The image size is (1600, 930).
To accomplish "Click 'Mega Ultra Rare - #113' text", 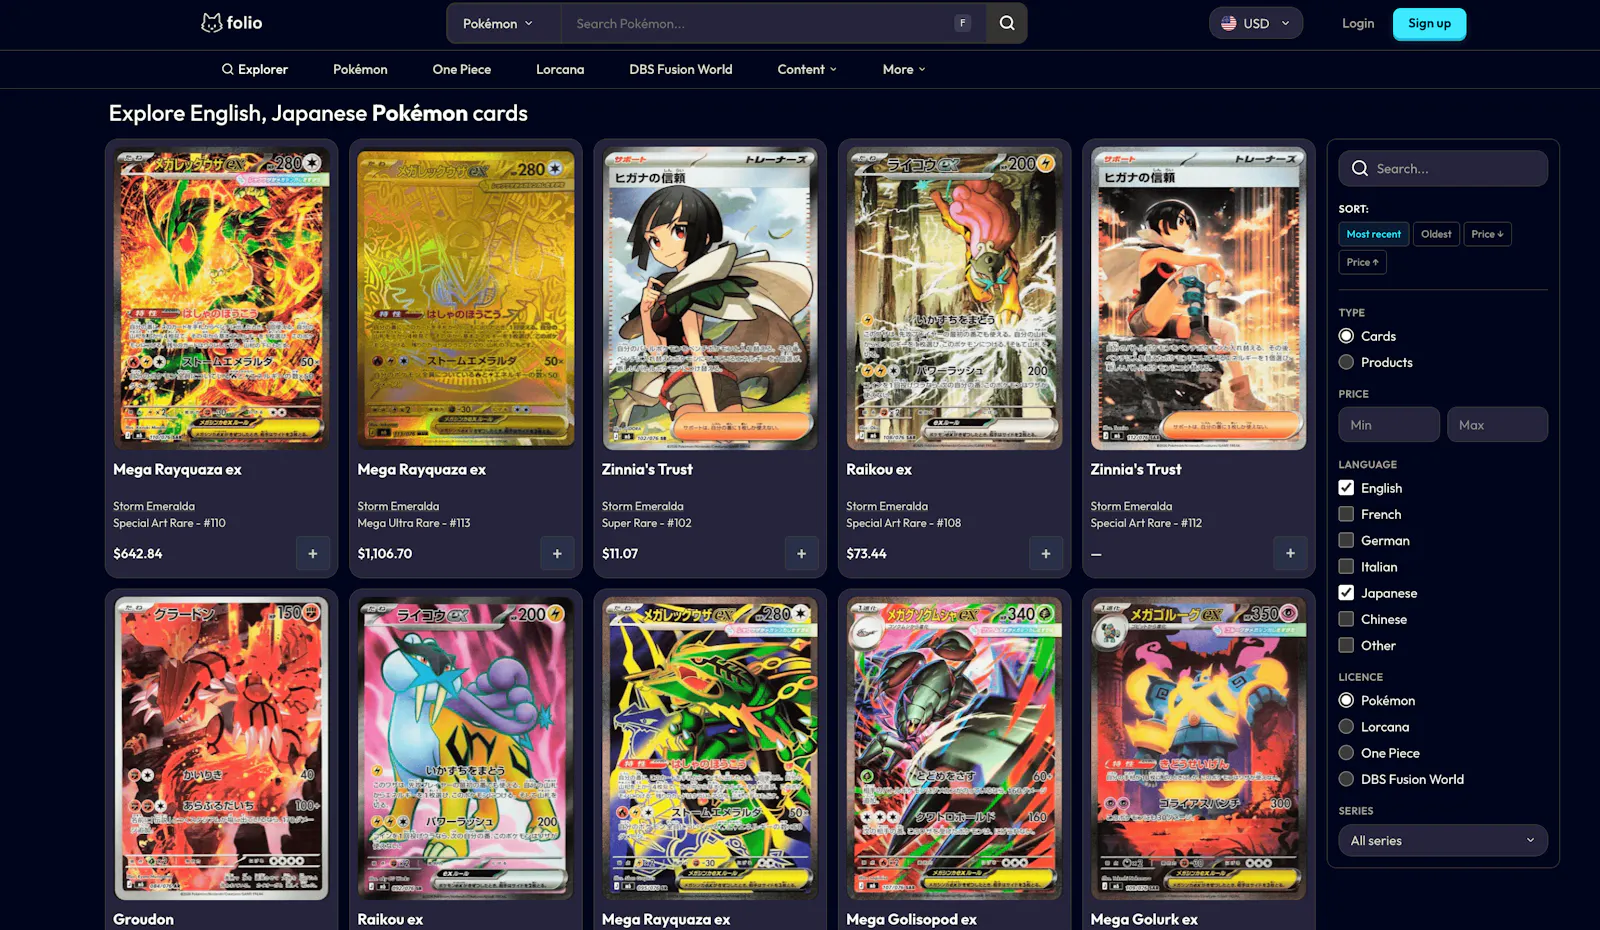I will click(414, 523).
